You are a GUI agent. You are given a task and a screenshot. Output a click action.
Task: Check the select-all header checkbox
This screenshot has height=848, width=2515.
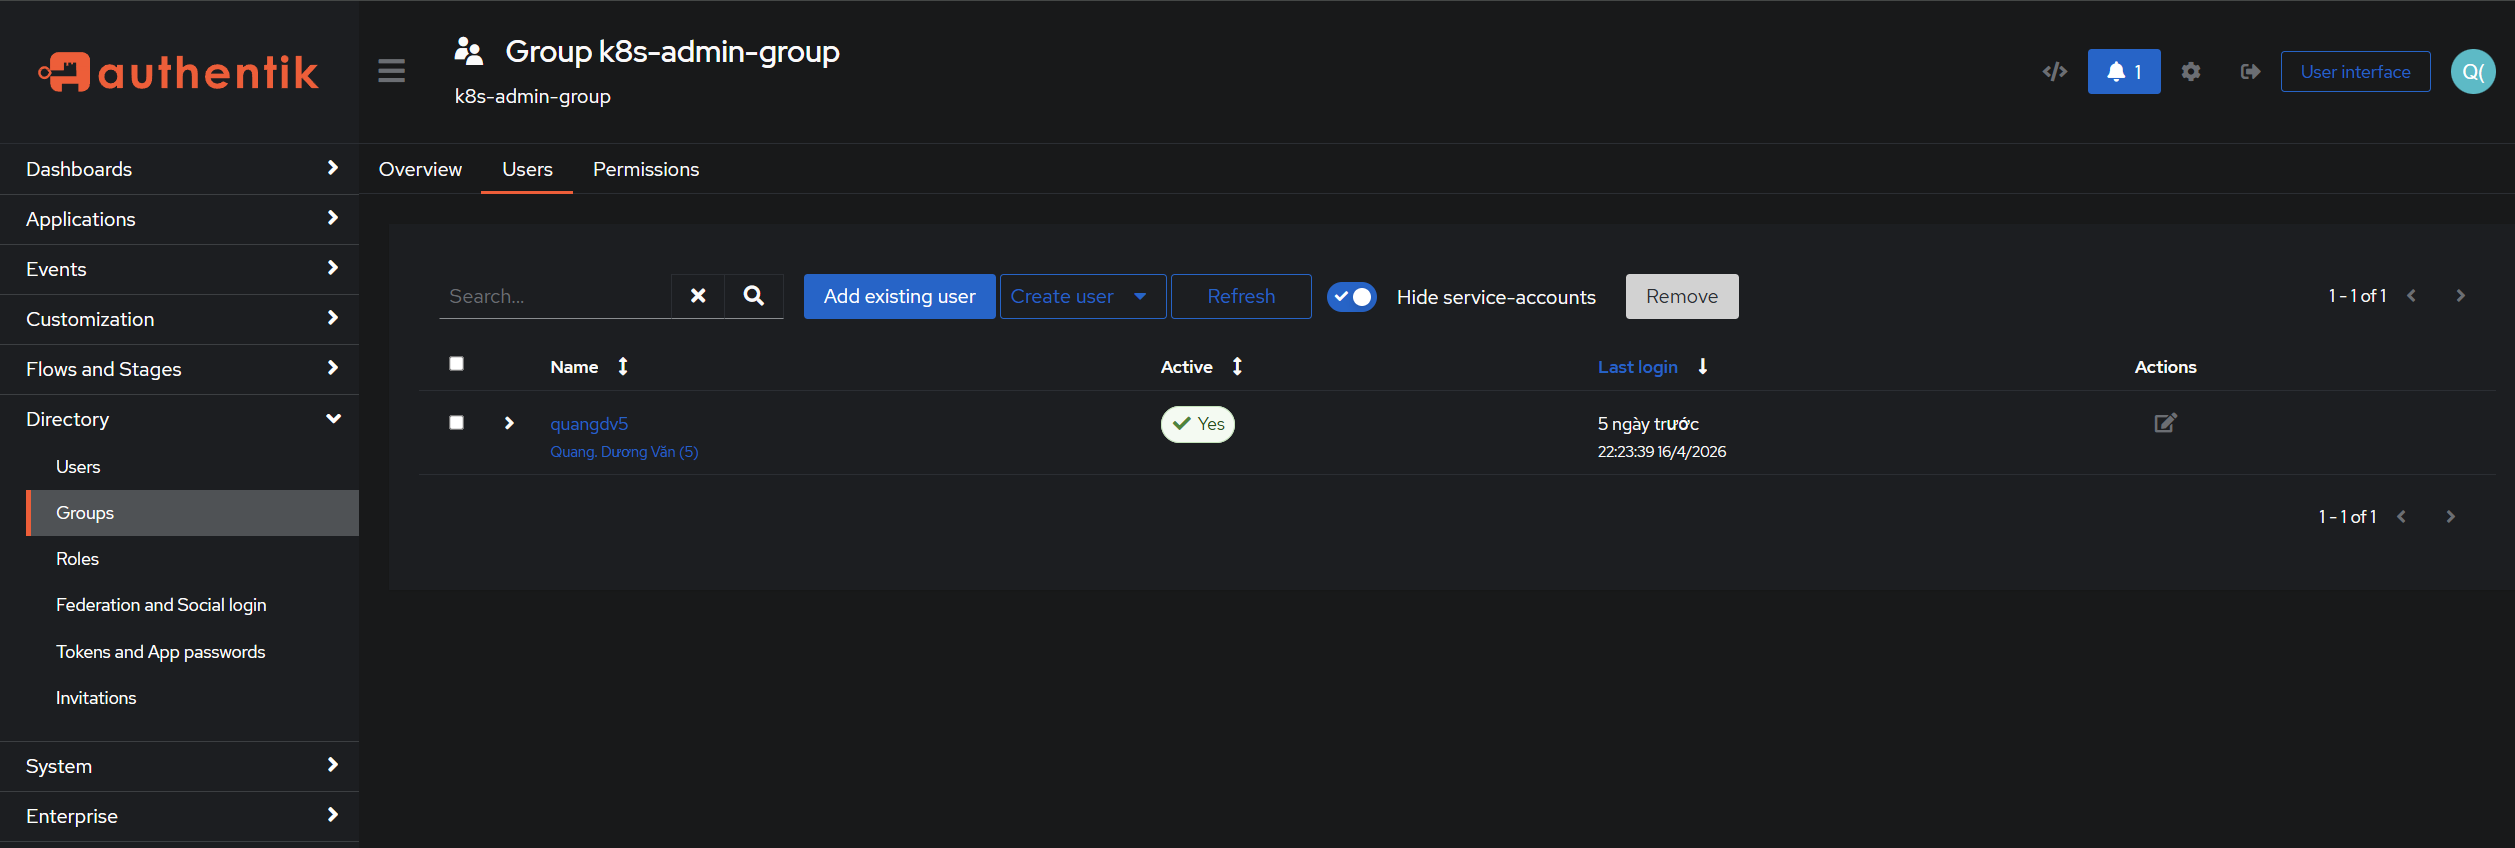[456, 364]
